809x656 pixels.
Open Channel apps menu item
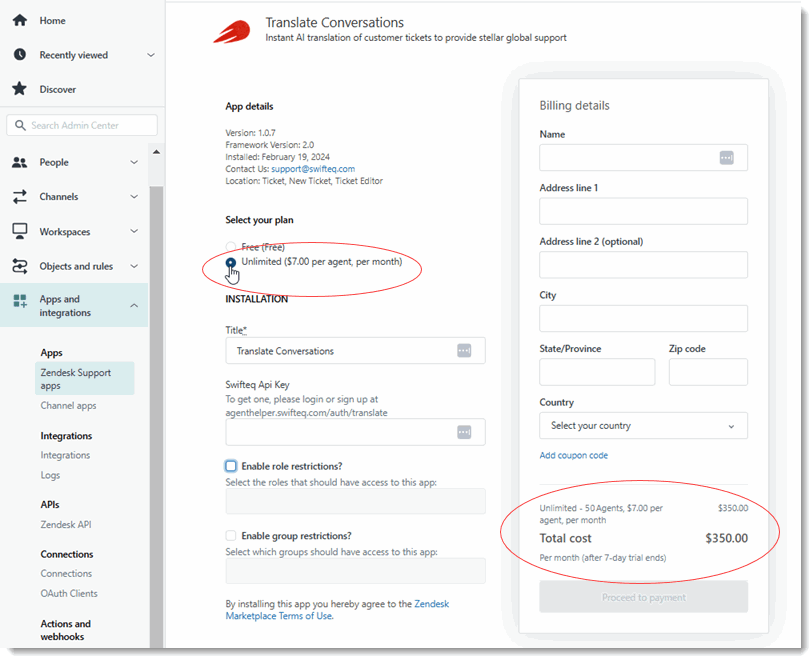click(x=69, y=406)
